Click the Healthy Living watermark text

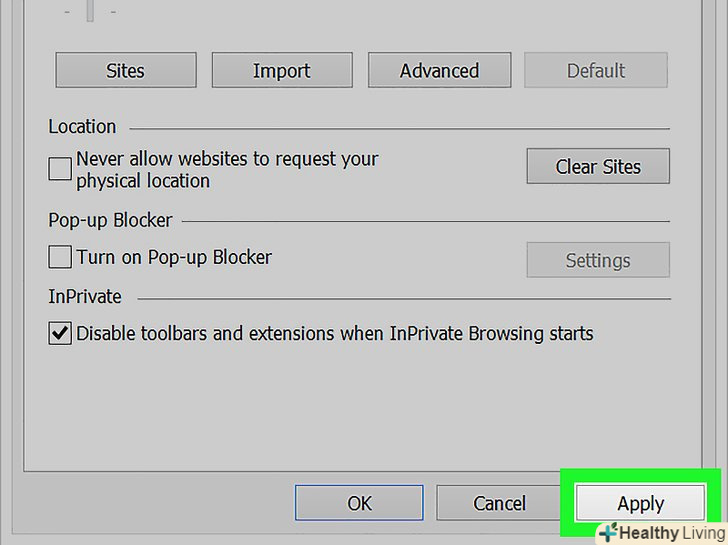click(x=670, y=533)
